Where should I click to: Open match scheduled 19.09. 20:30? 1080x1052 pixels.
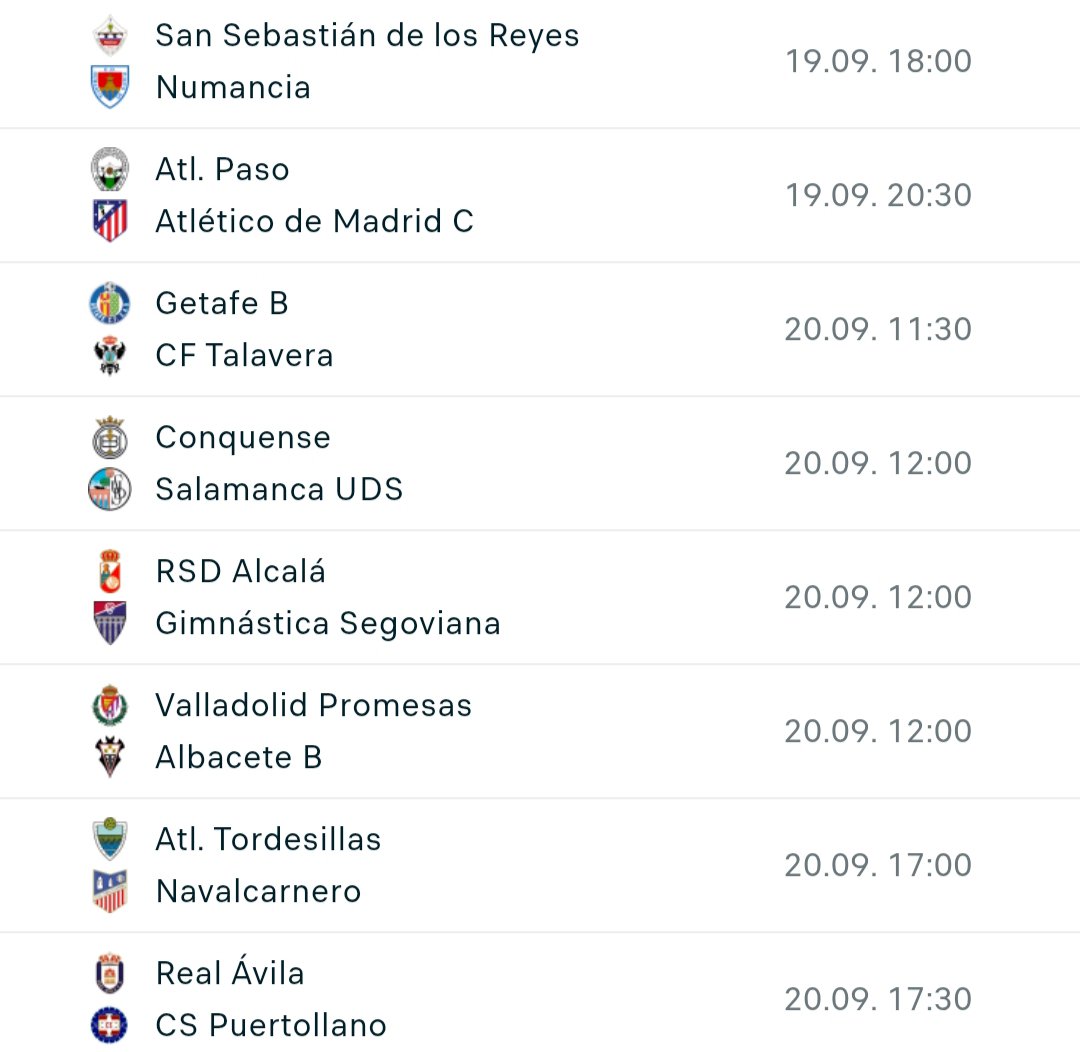[540, 195]
